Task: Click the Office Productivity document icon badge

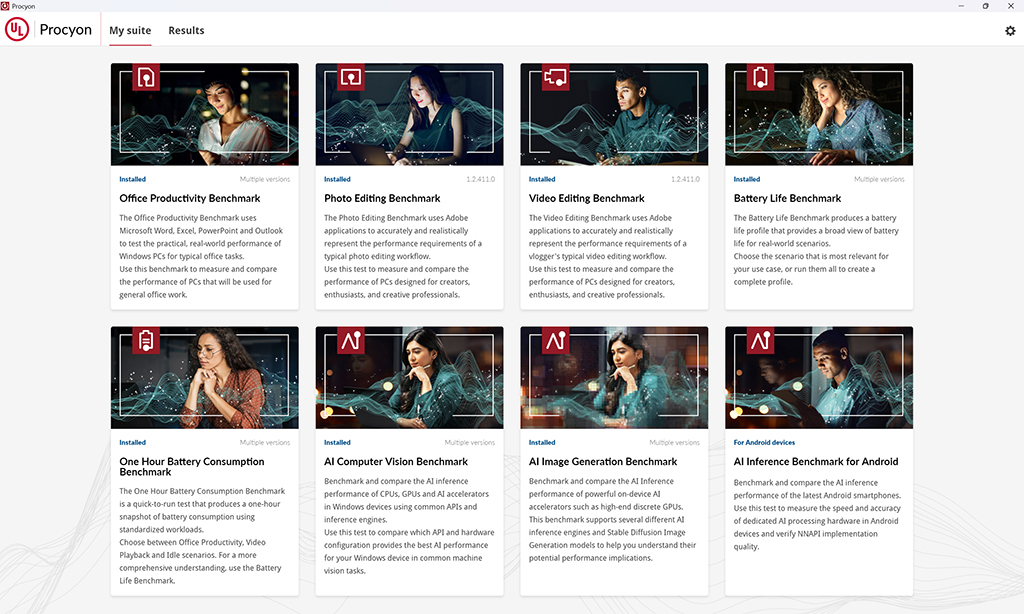Action: point(146,77)
